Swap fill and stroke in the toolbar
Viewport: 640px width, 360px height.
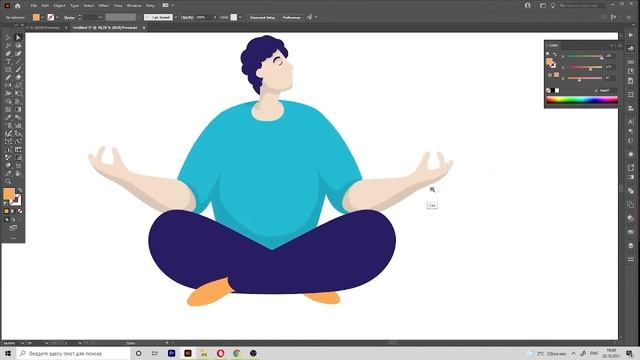20,190
